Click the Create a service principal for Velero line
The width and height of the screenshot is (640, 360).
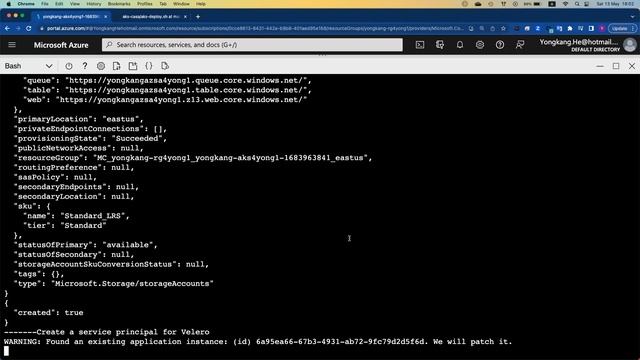click(107, 332)
